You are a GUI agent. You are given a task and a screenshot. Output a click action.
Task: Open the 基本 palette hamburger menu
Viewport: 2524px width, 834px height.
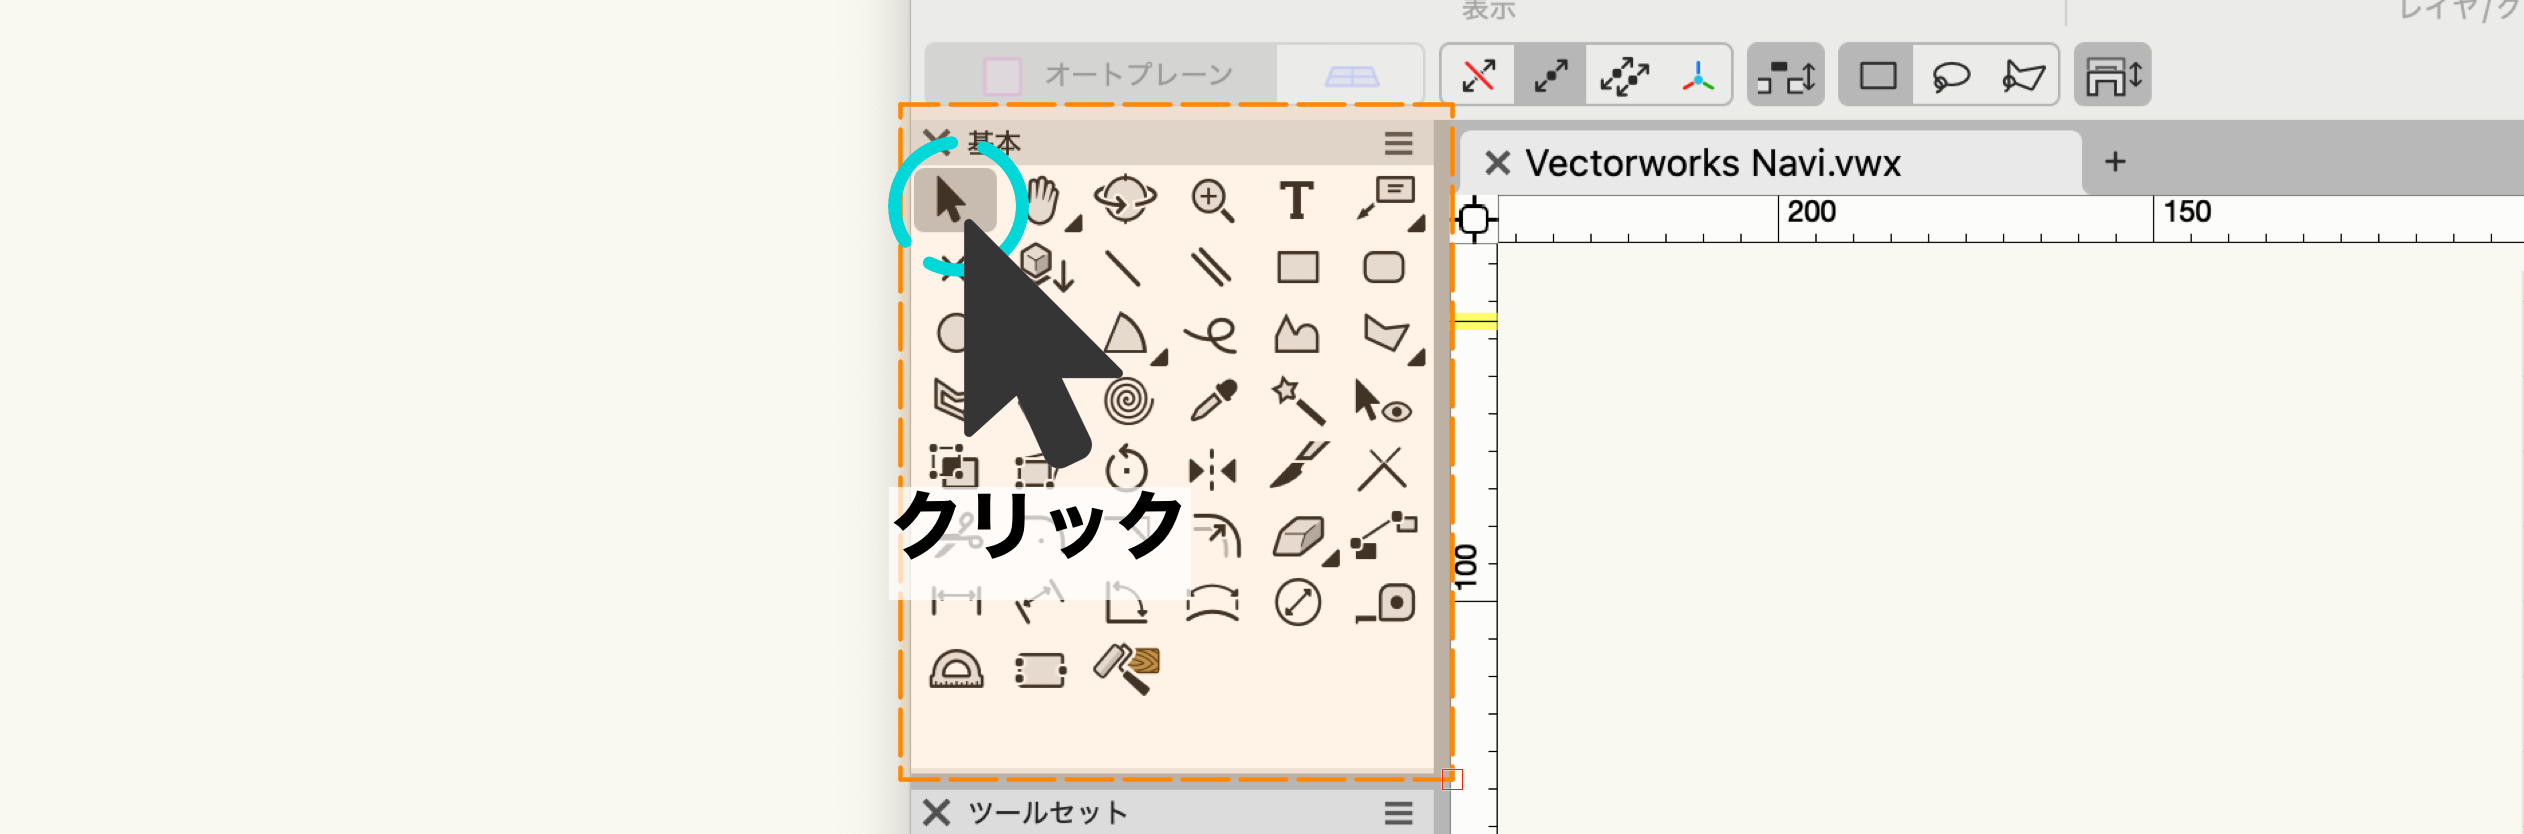click(x=1398, y=143)
